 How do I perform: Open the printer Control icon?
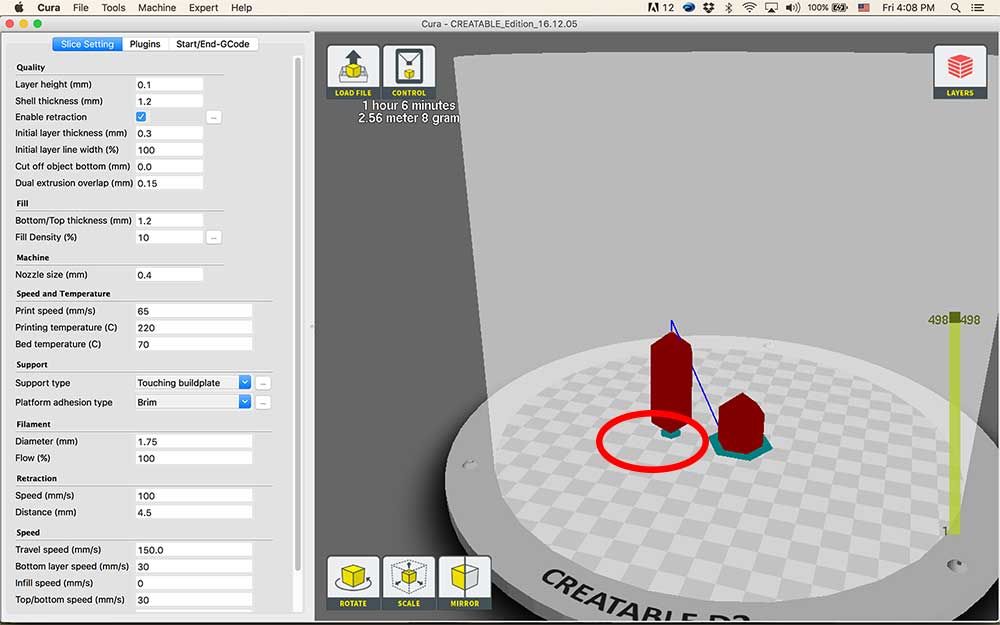tap(409, 71)
